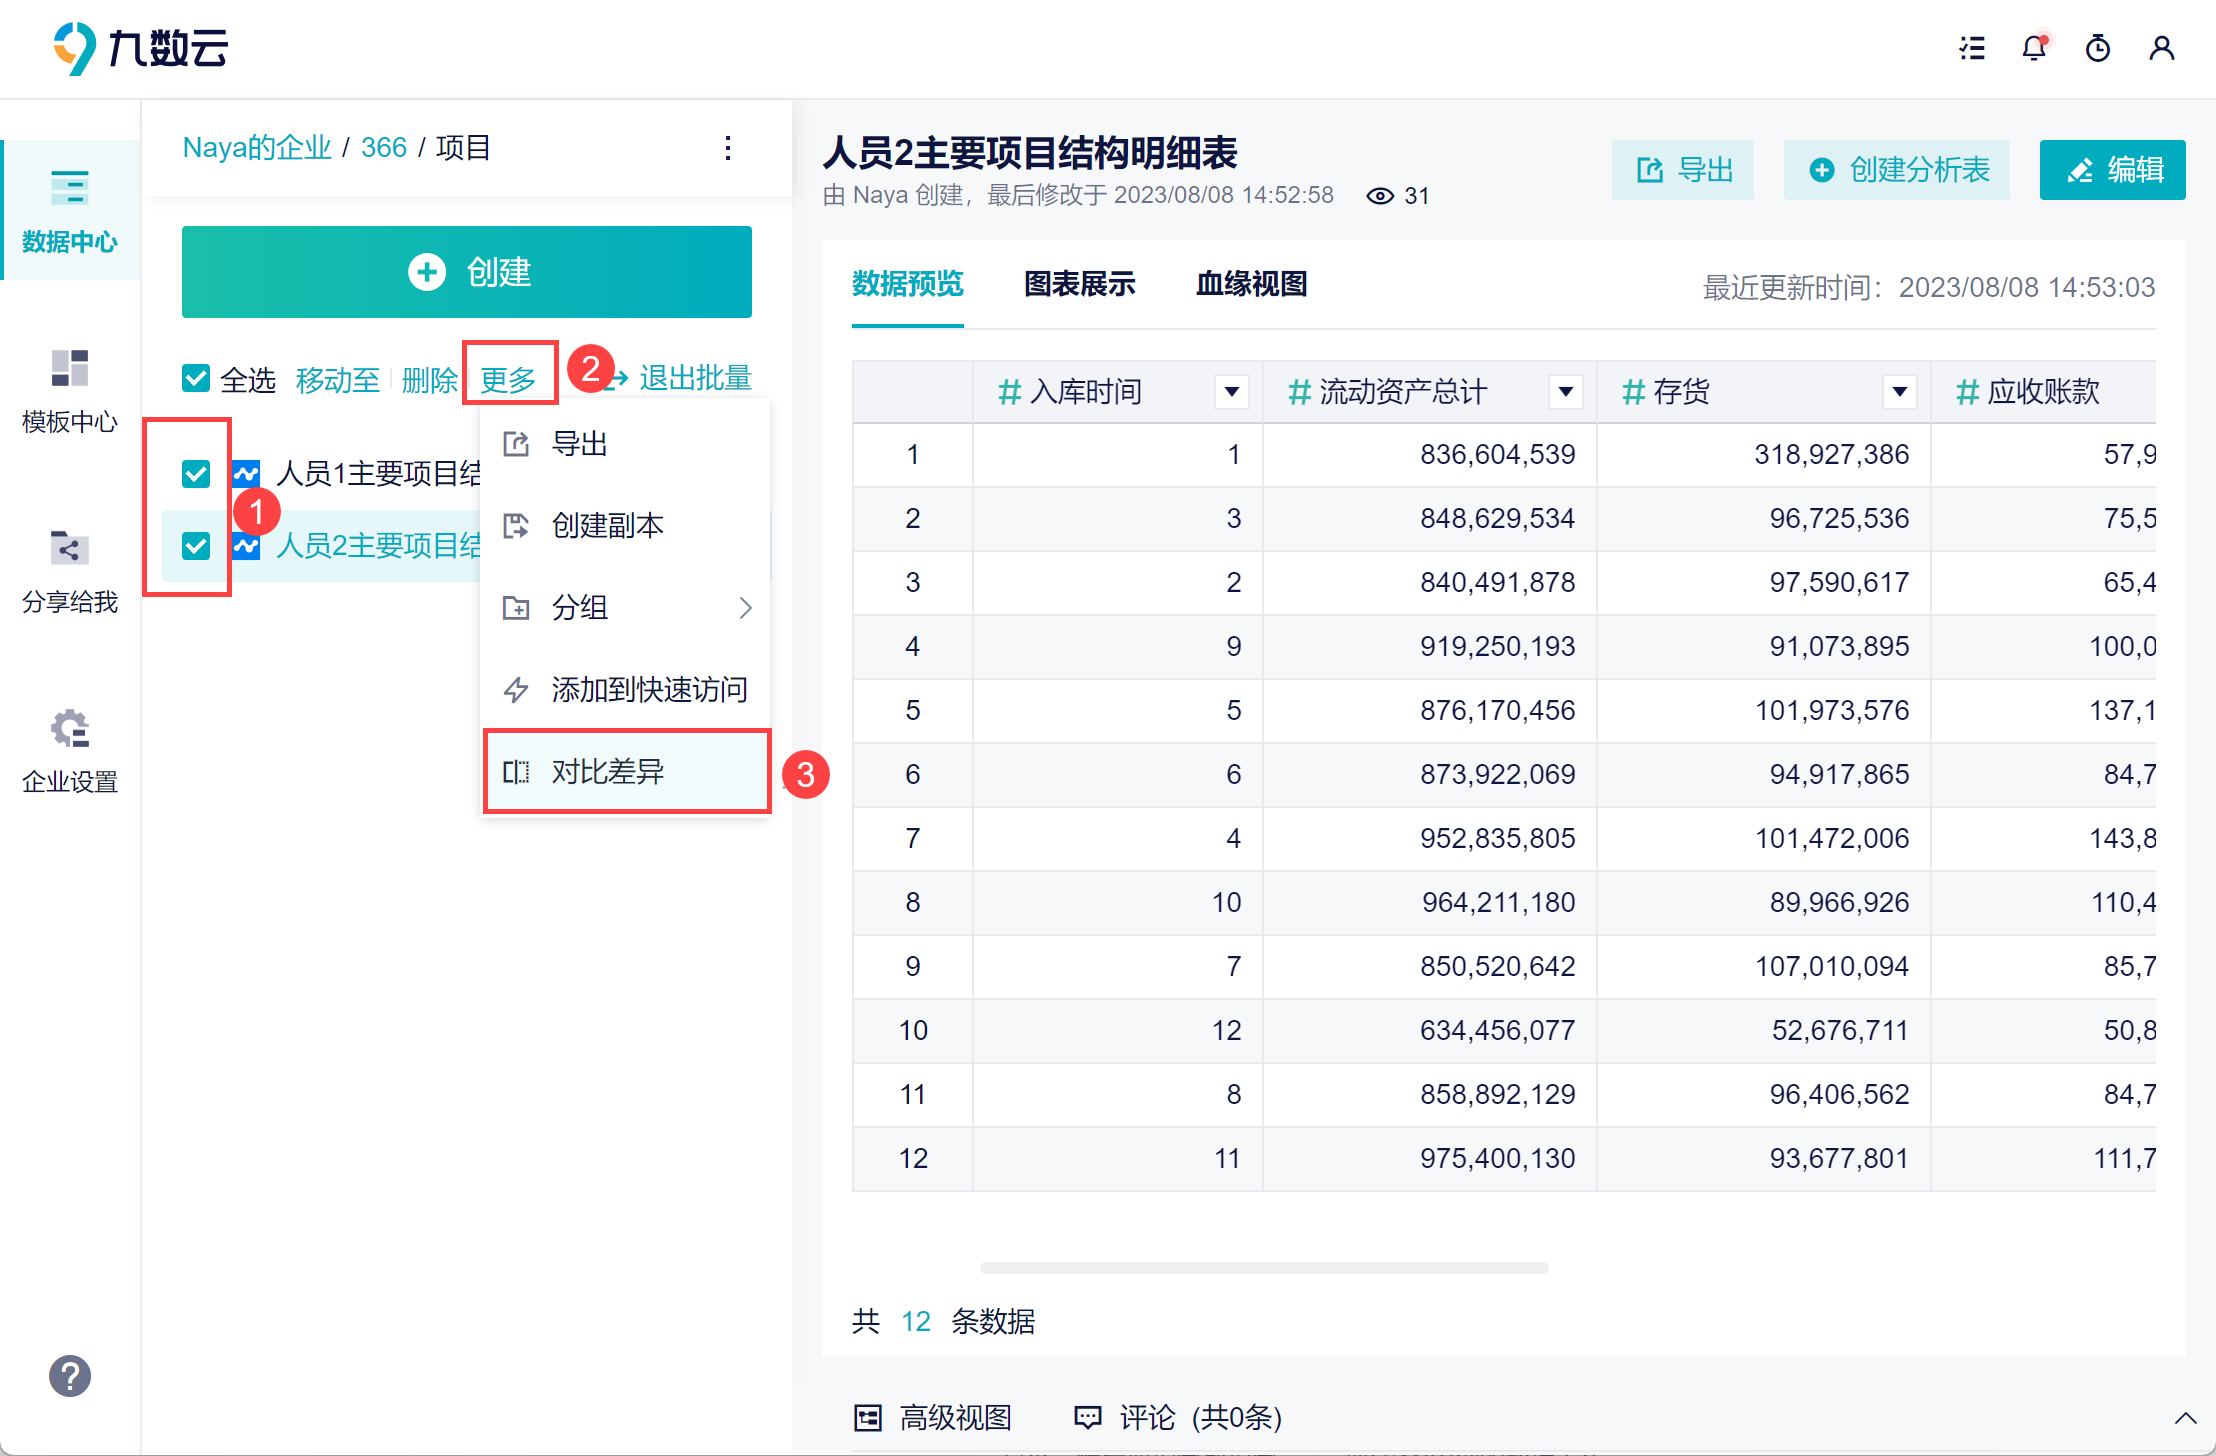Switch to the 血缘视图 tab
This screenshot has height=1456, width=2216.
pyautogui.click(x=1252, y=284)
